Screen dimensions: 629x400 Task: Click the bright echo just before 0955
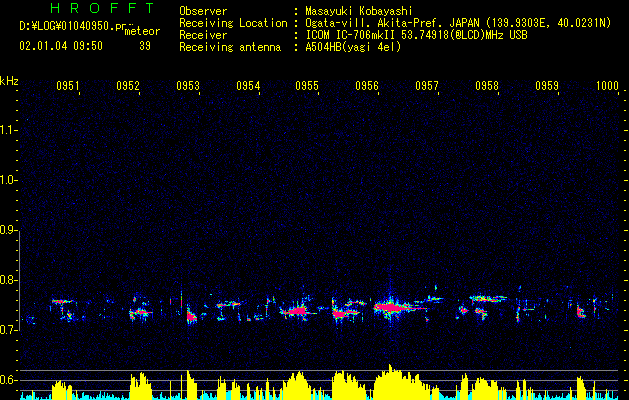(x=298, y=311)
